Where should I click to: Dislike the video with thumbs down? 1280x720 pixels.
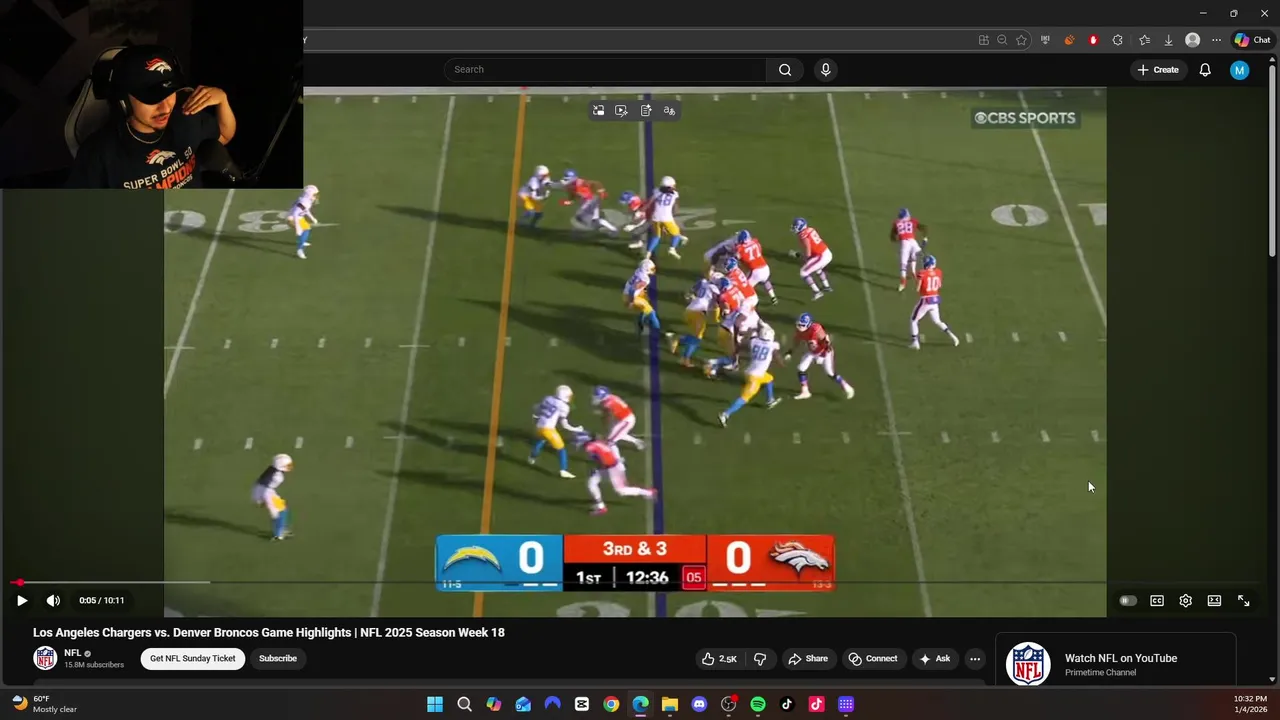coord(760,659)
